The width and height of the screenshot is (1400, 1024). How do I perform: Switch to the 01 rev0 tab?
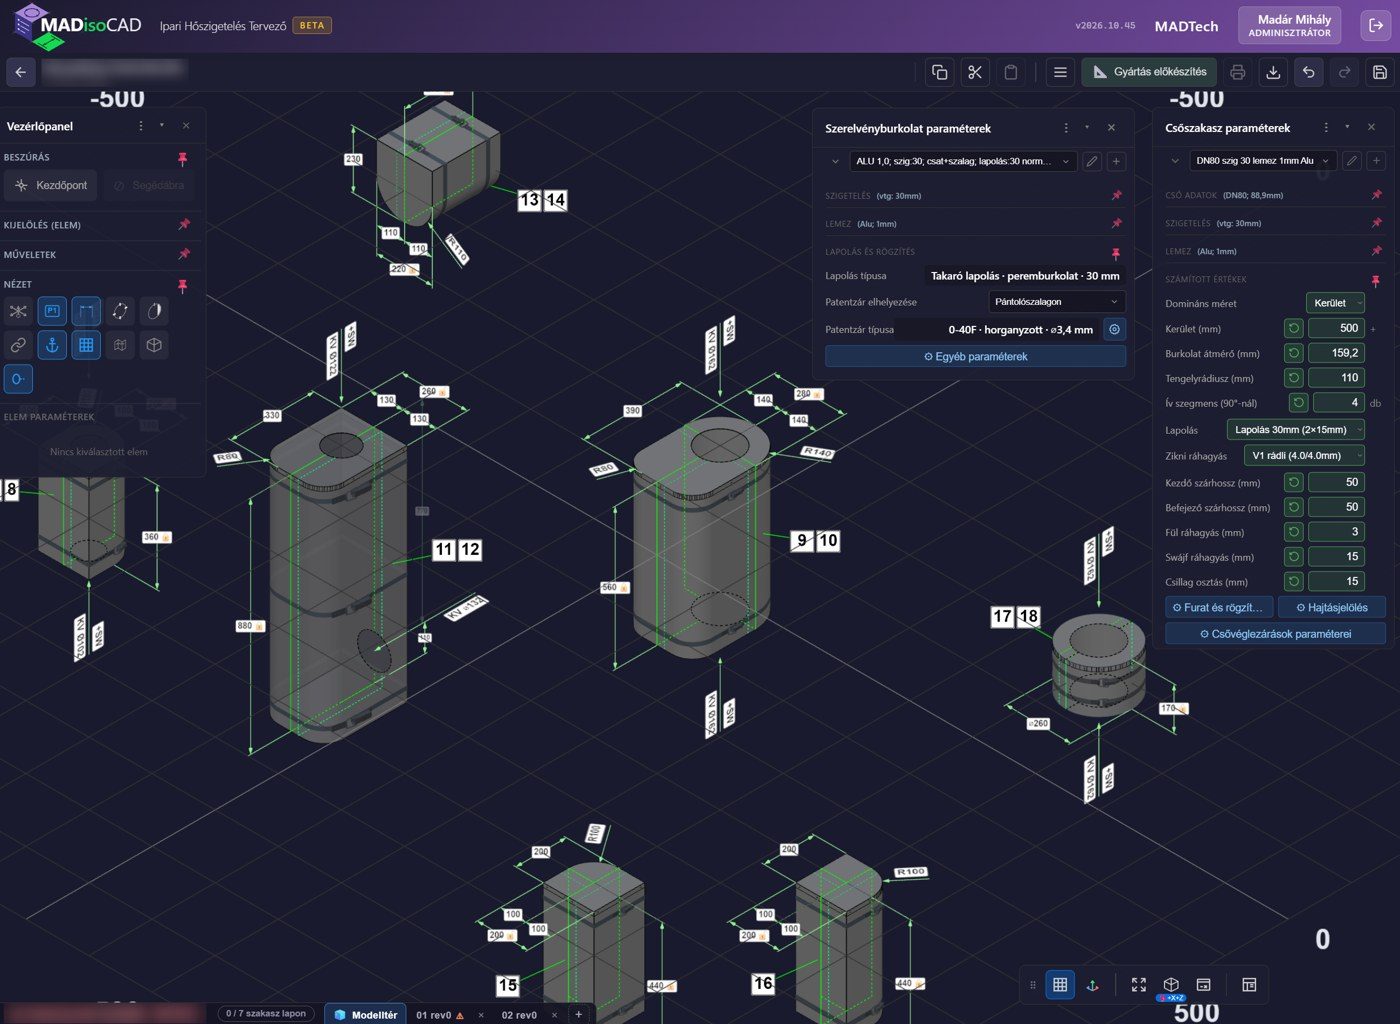pos(434,1015)
